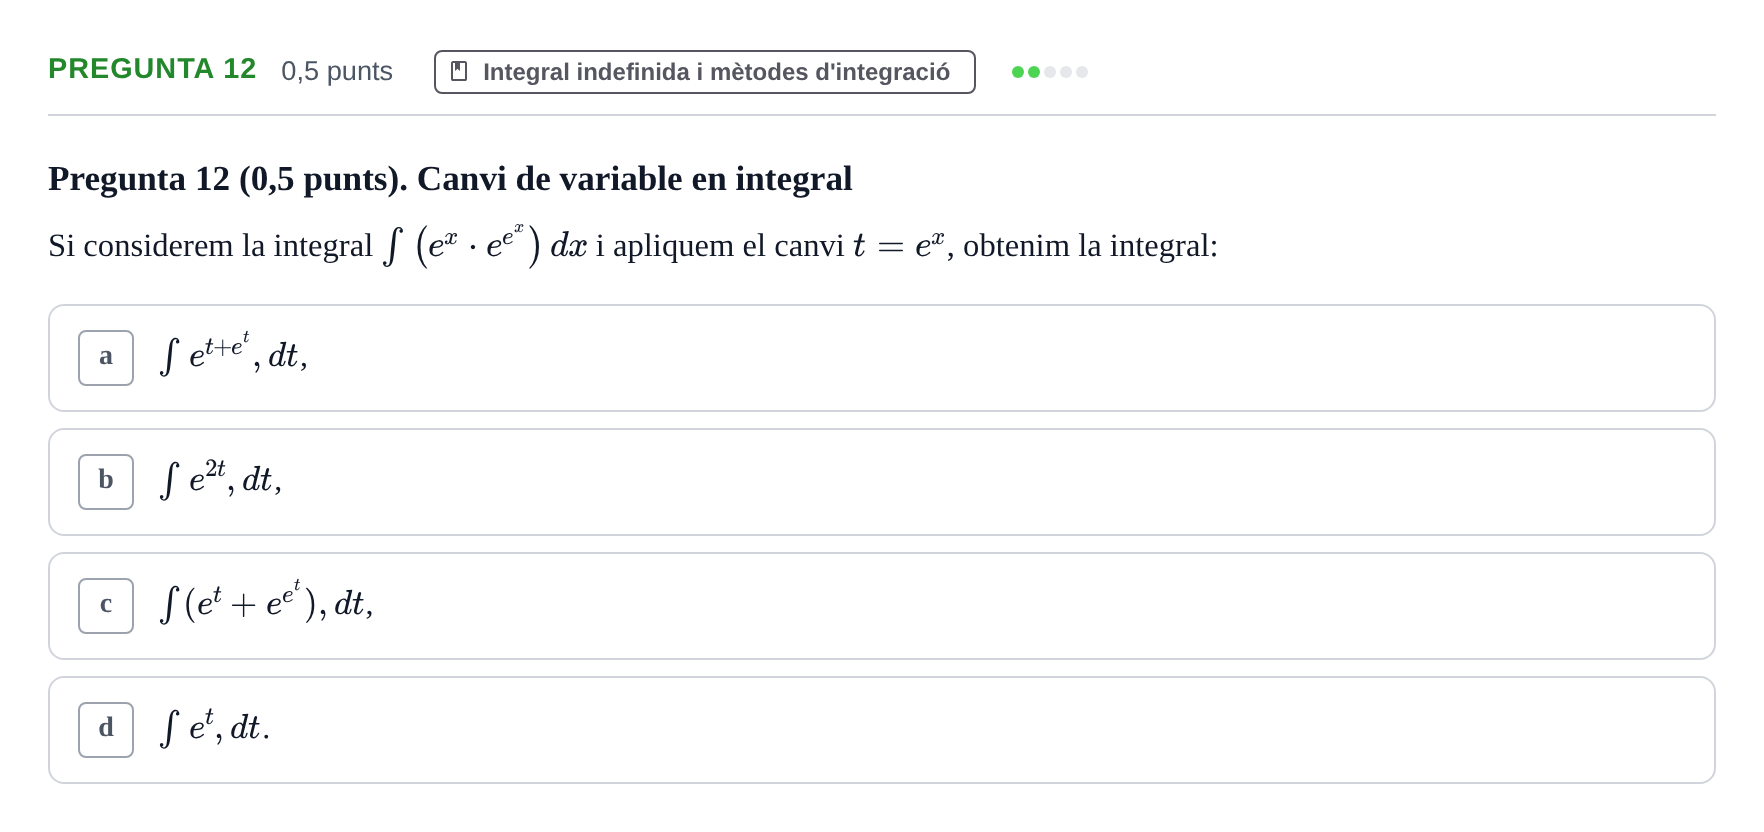Click the book icon in the topic tag
The image size is (1764, 832).
pyautogui.click(x=459, y=71)
